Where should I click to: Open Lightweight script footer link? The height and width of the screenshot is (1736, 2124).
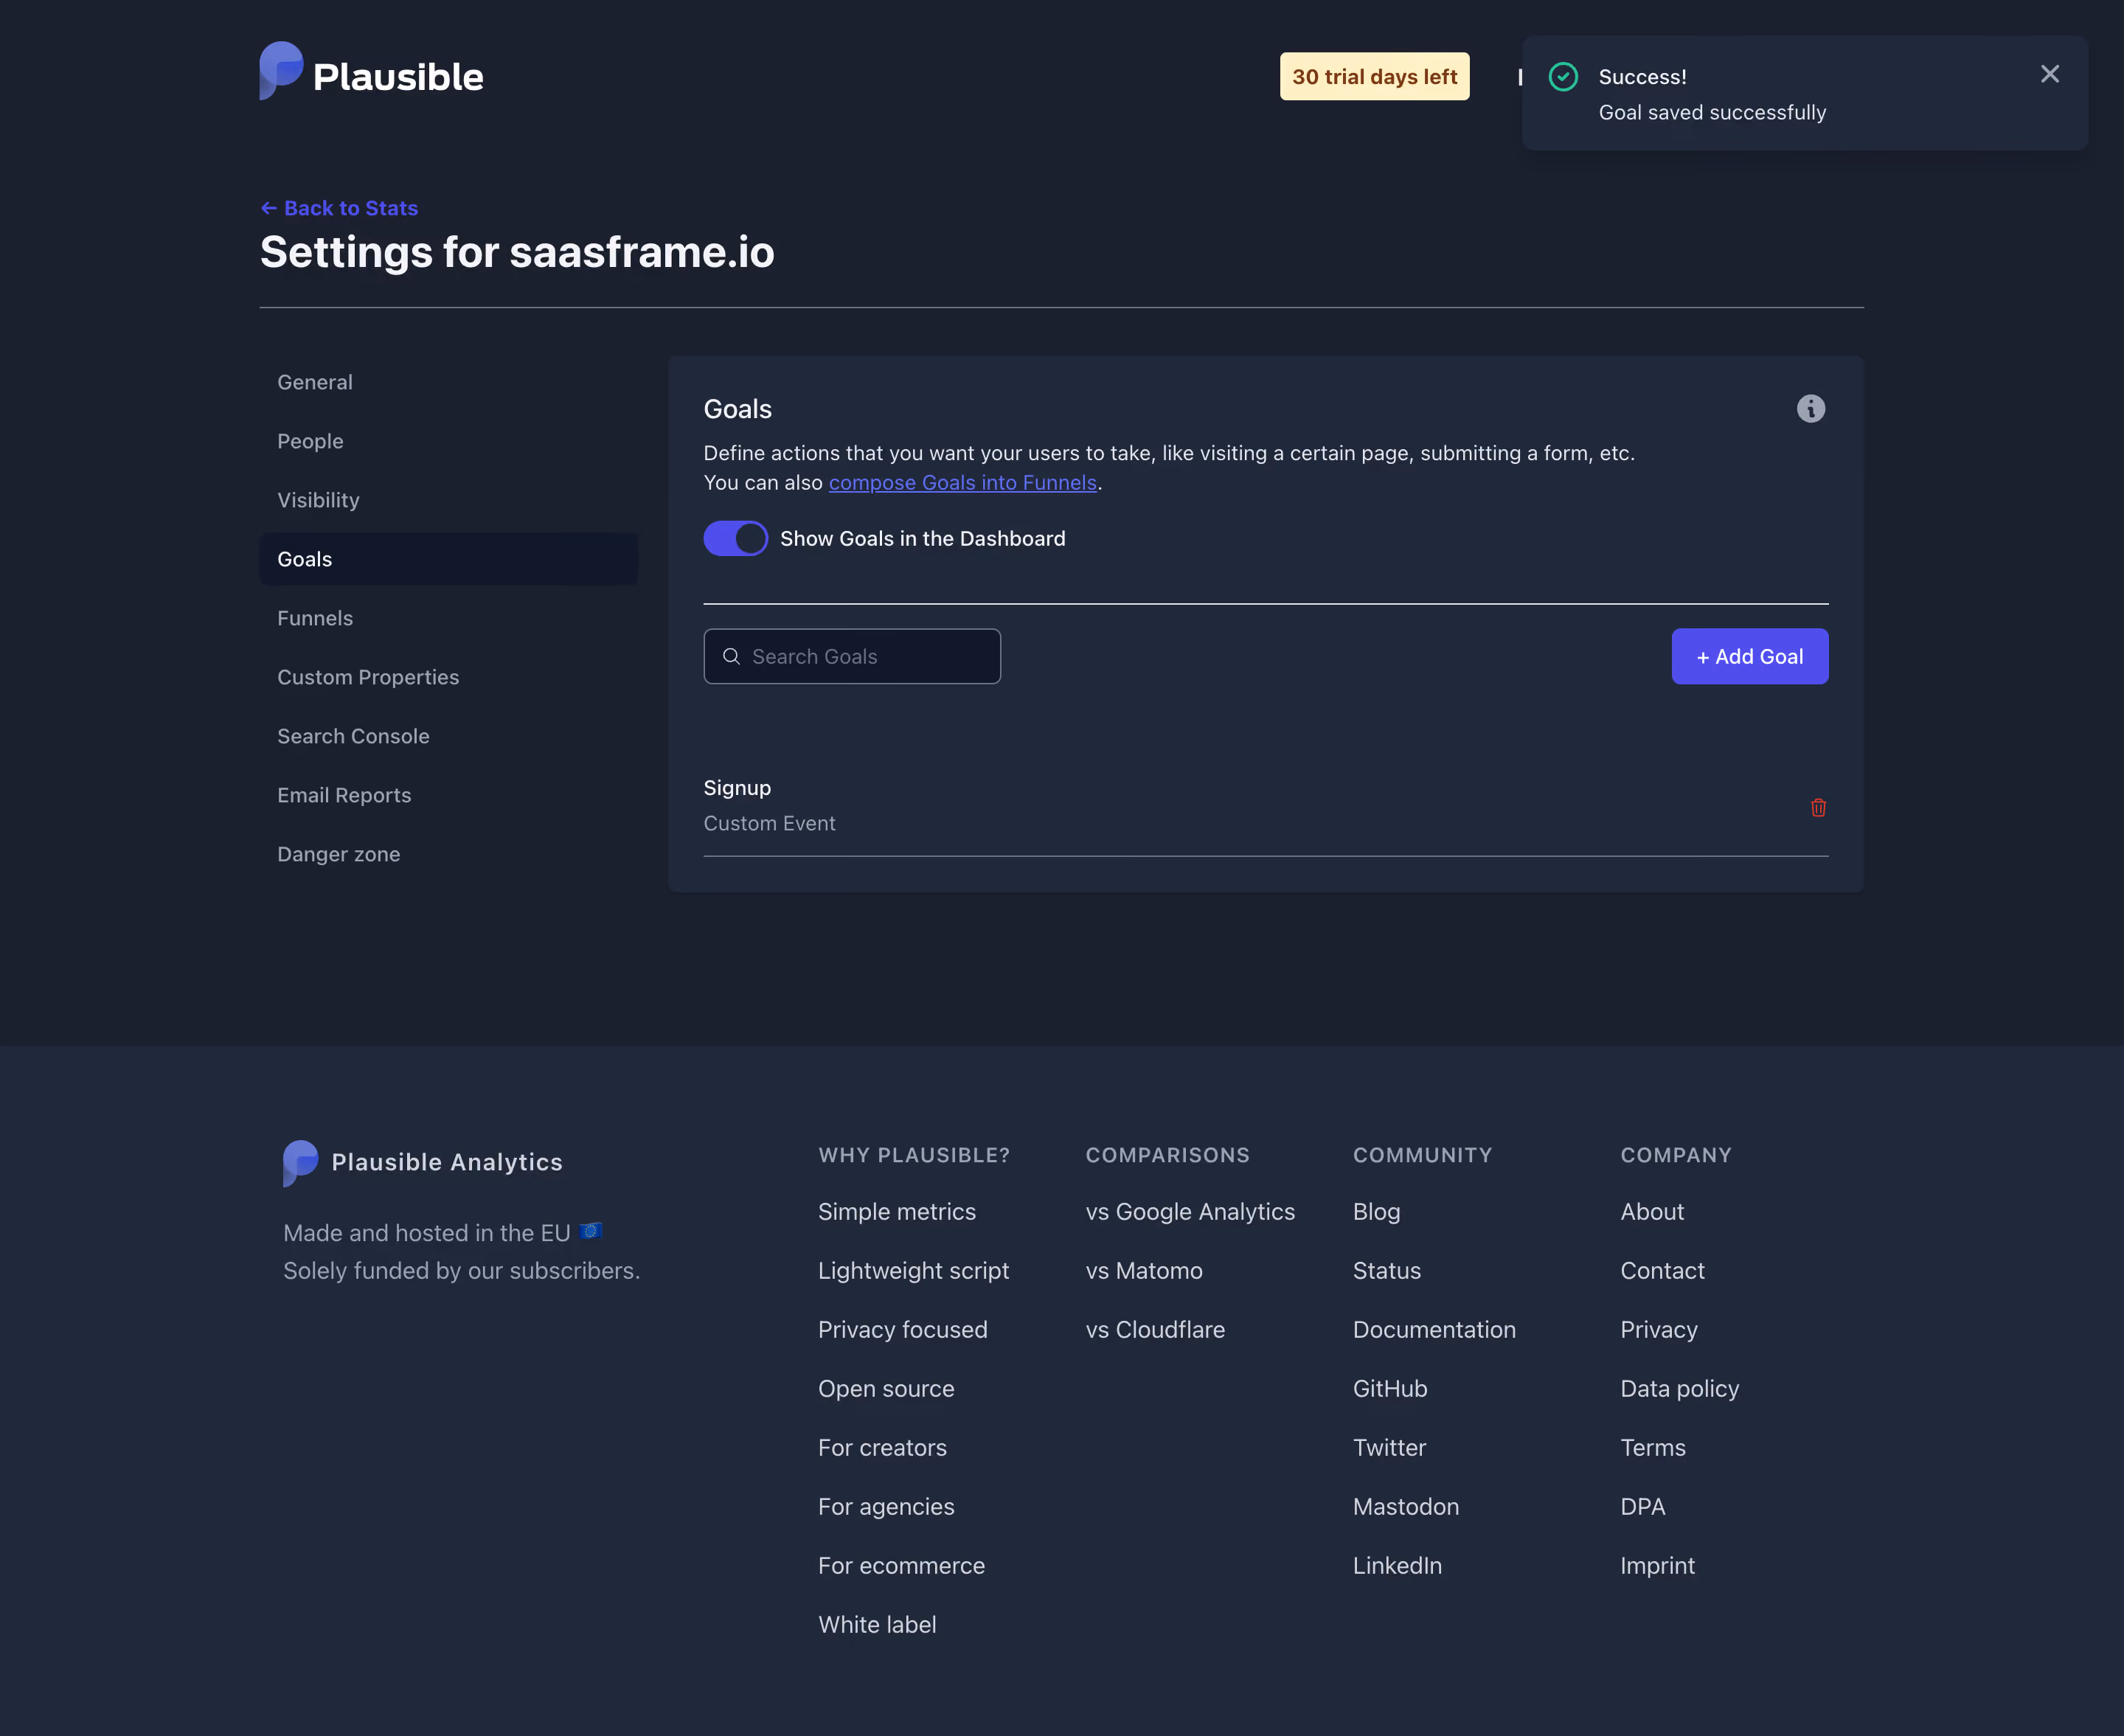pyautogui.click(x=913, y=1270)
